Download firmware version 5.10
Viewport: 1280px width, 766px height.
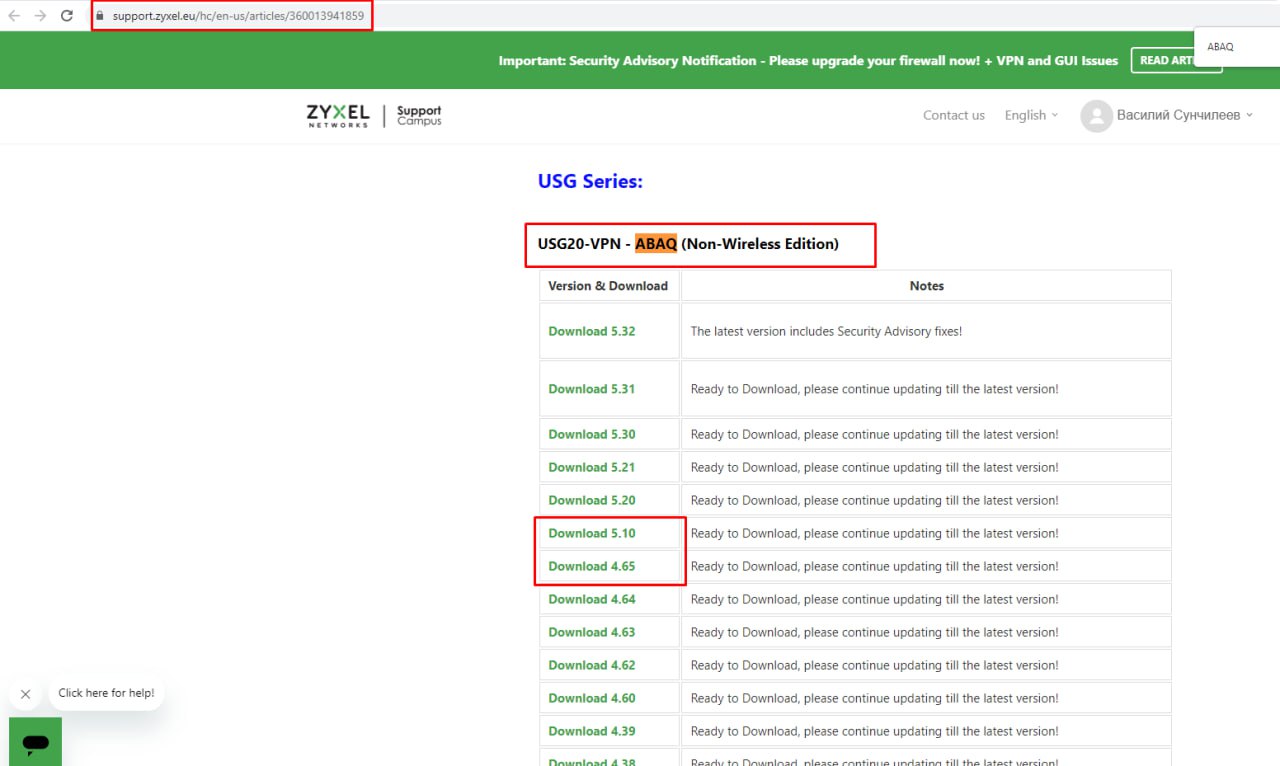coord(592,534)
